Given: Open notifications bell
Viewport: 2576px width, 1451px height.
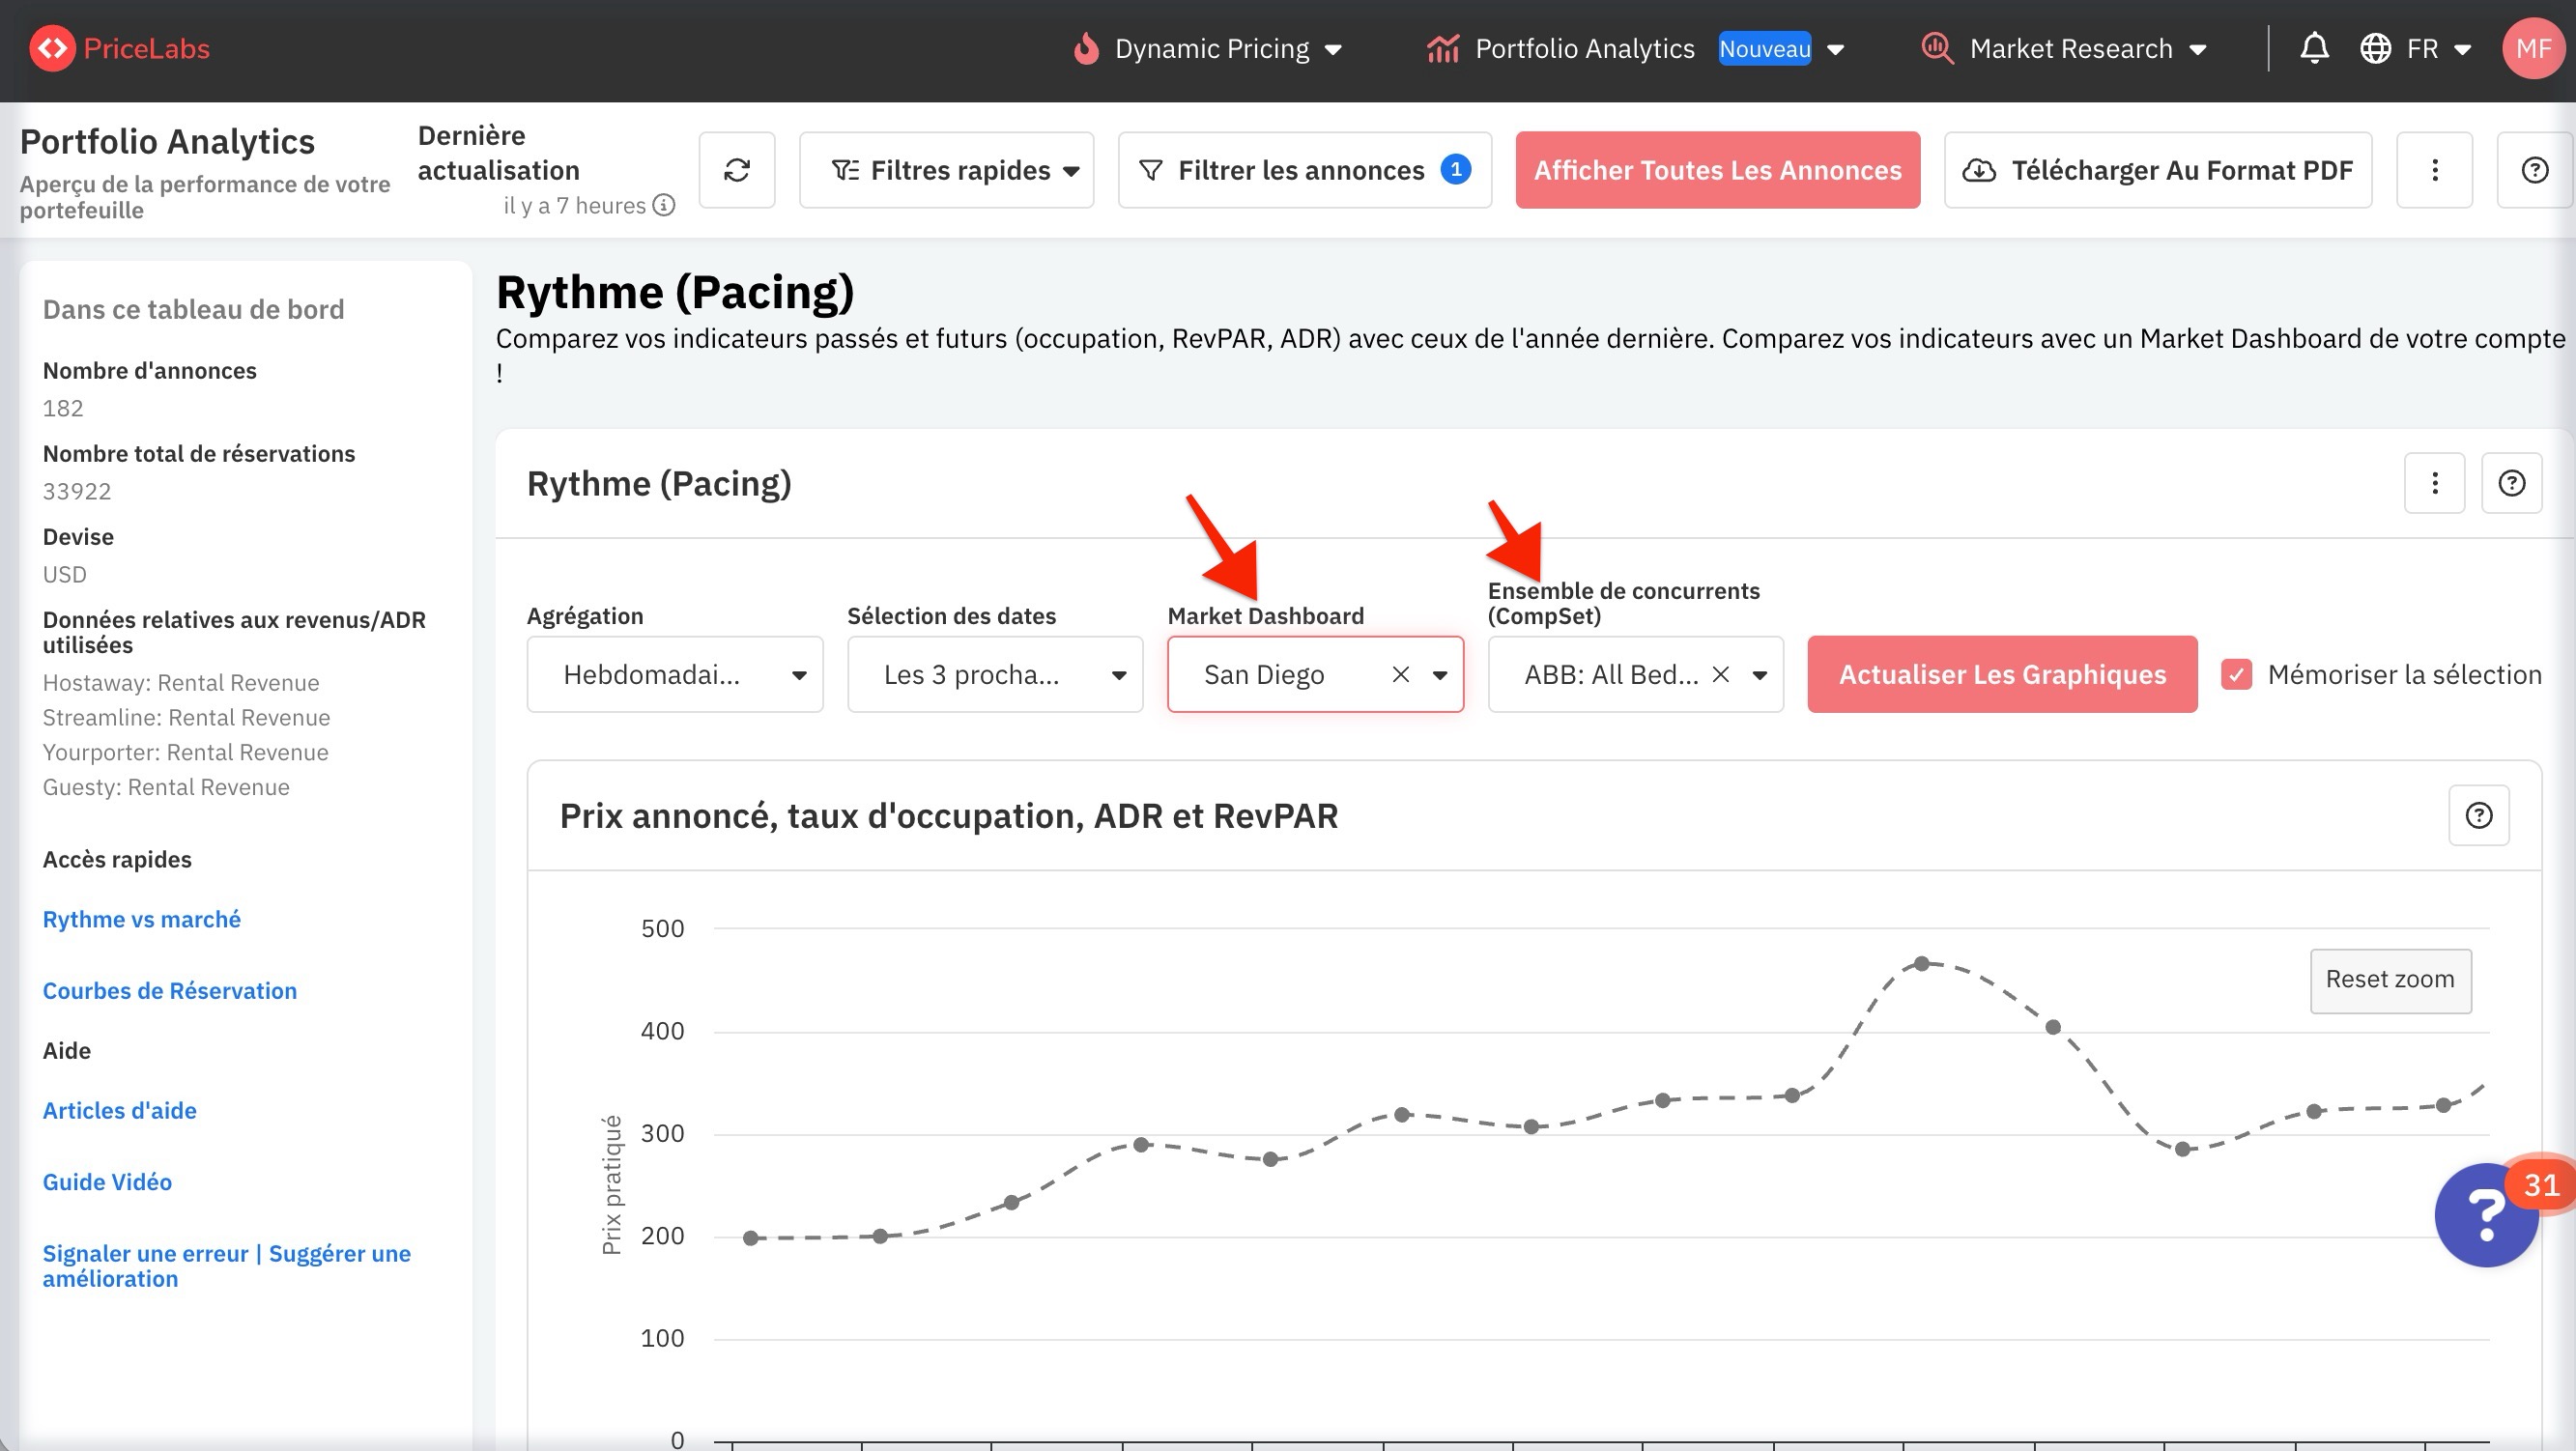Looking at the screenshot, I should click(x=2314, y=48).
